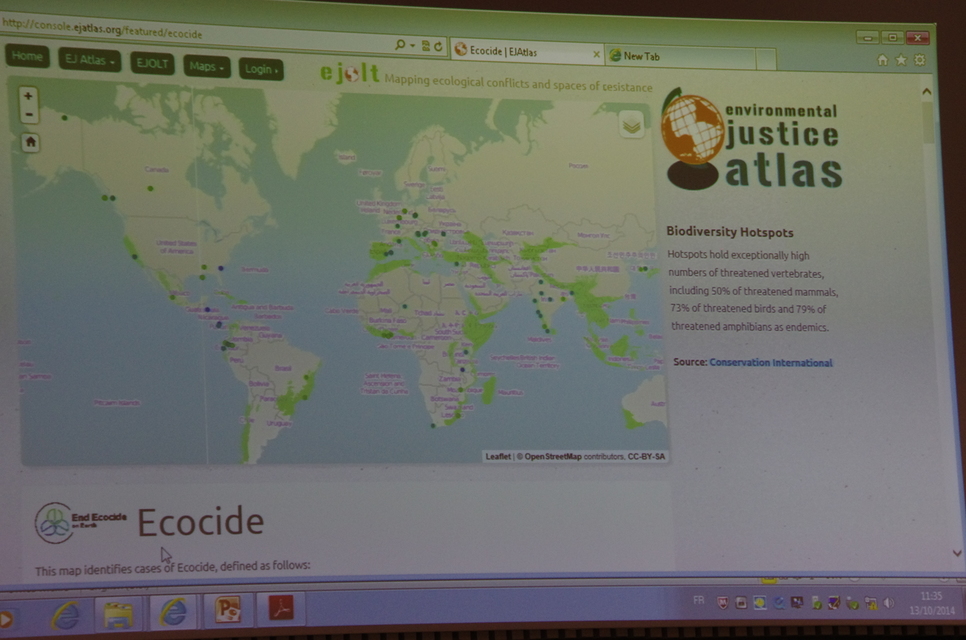
Task: Open the Login menu
Action: (261, 69)
